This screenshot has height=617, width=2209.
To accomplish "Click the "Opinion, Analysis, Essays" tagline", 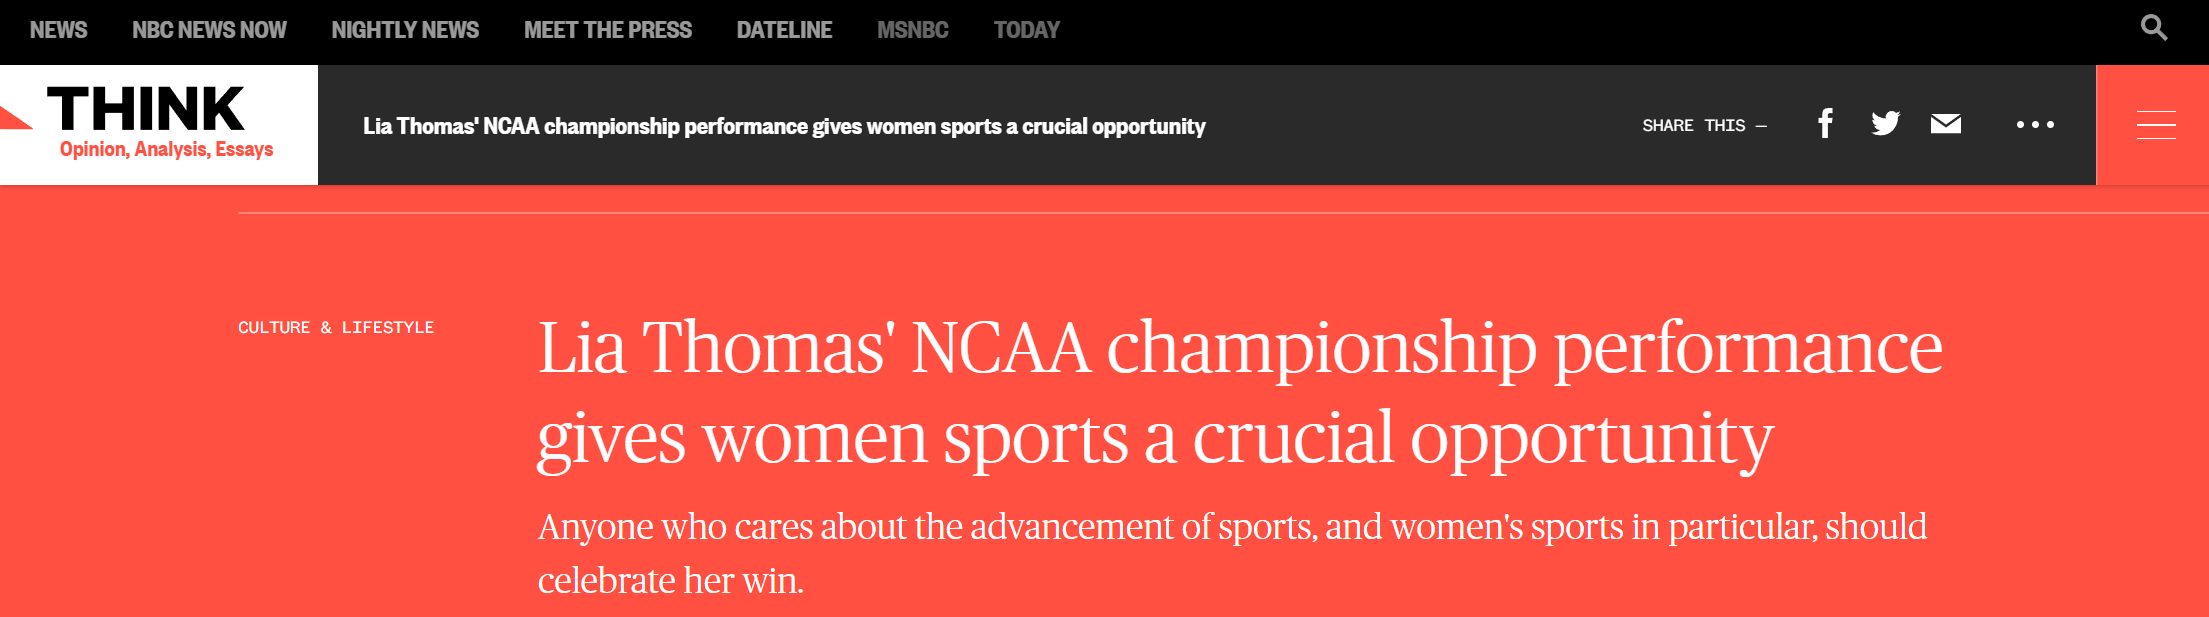I will click(x=166, y=149).
